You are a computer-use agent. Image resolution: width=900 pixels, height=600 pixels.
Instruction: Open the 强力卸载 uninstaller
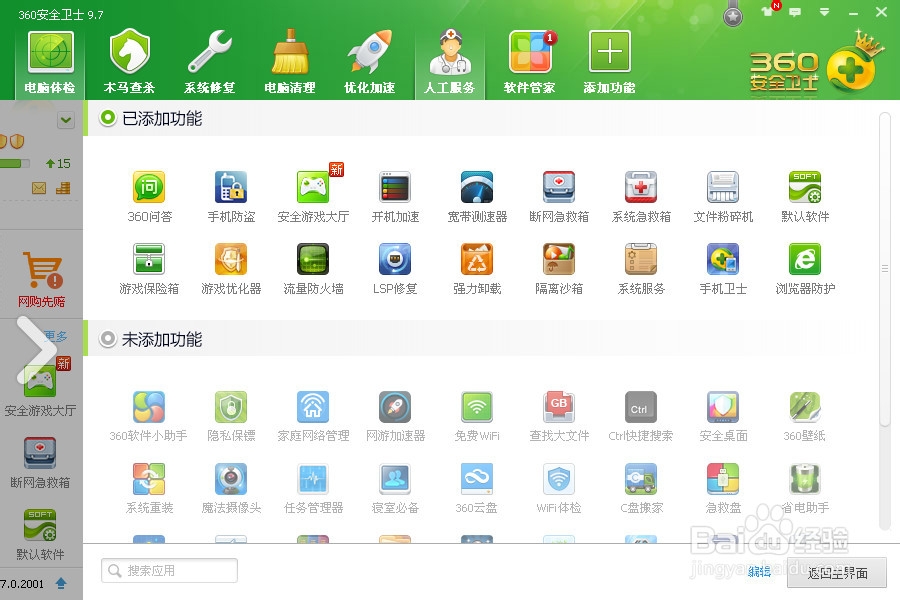coord(477,269)
